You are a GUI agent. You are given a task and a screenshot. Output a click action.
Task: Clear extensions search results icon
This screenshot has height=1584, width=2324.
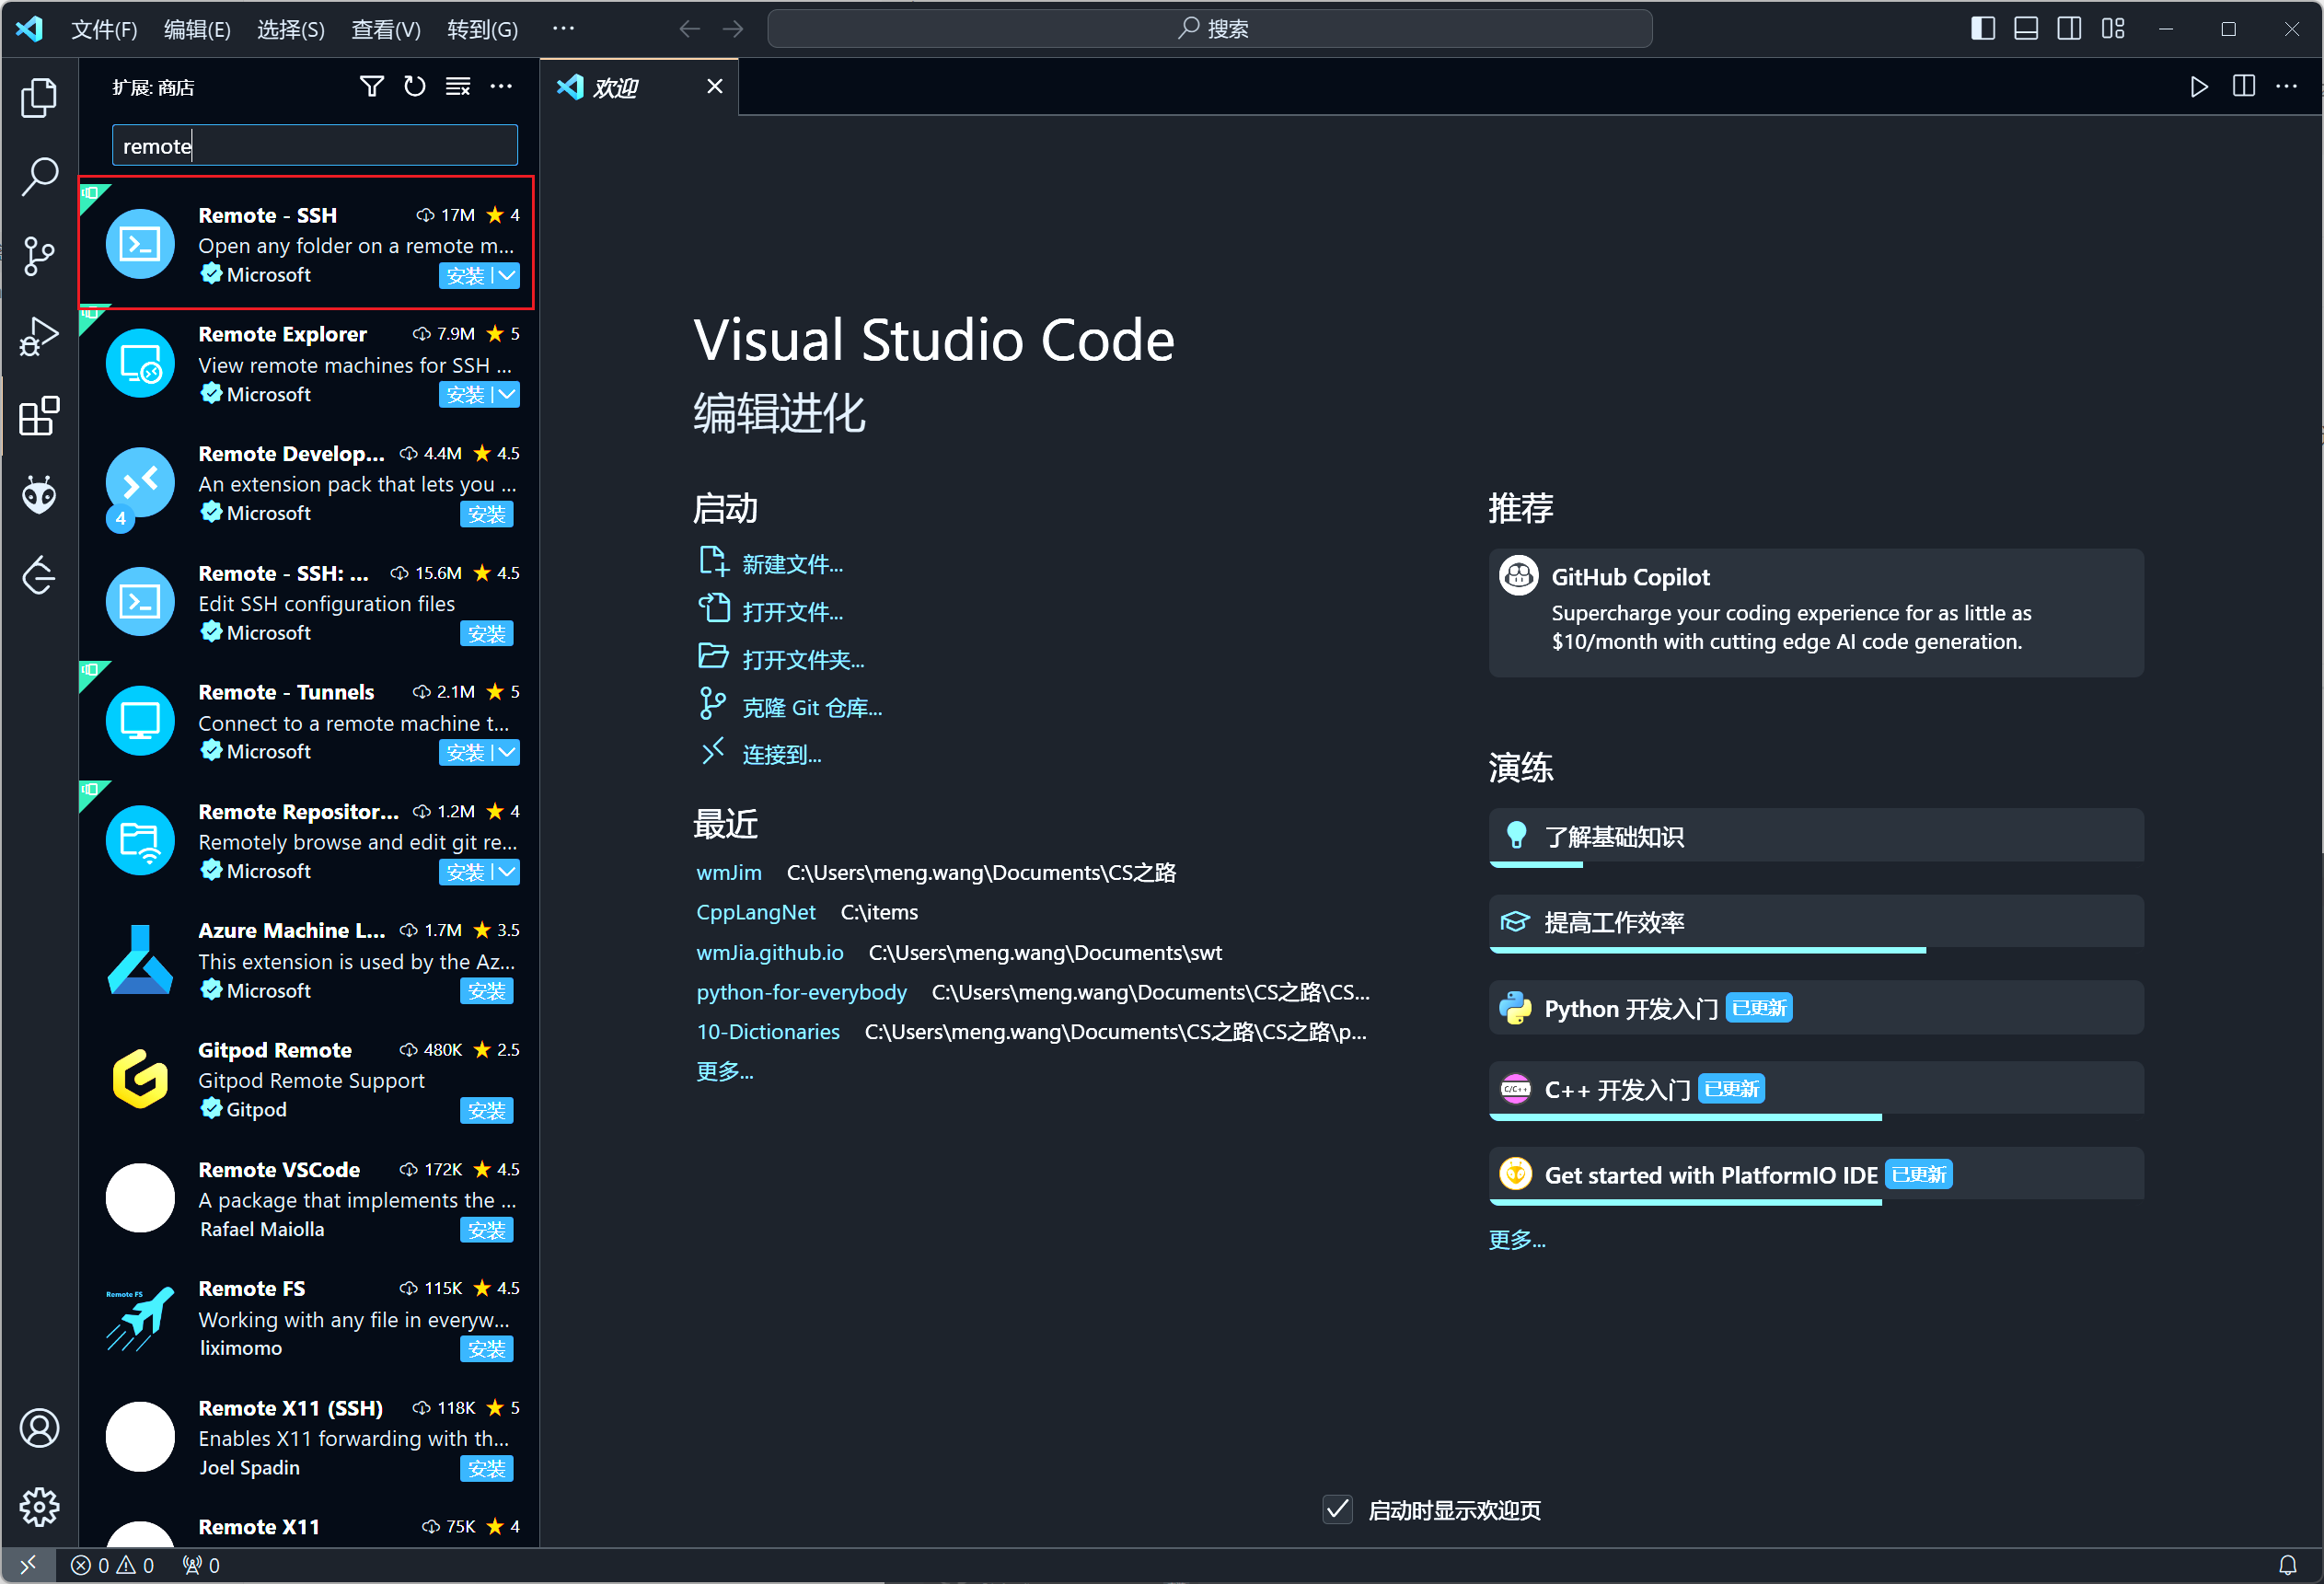(458, 87)
